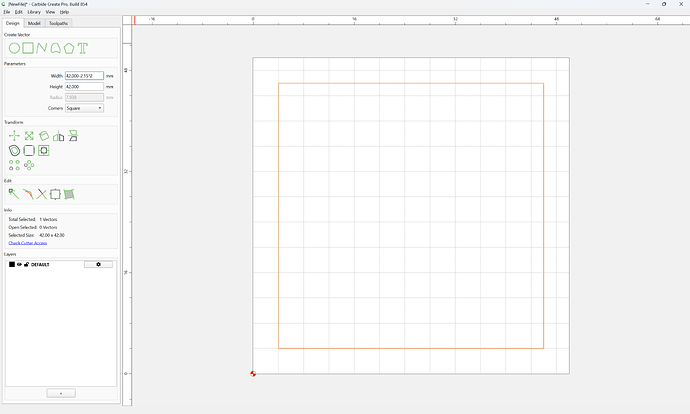Click the 'Selected Size' info text
Screen dimensions: 690x414
tap(37, 235)
